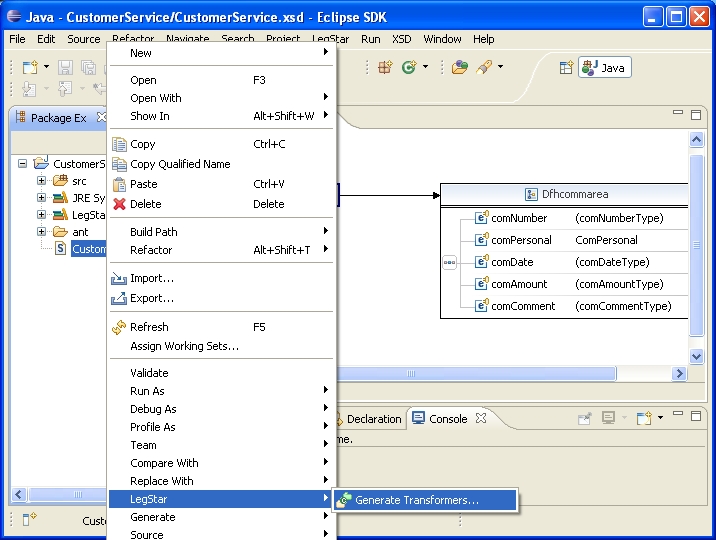The height and width of the screenshot is (540, 716).
Task: Close the Console view tab
Action: tap(481, 418)
